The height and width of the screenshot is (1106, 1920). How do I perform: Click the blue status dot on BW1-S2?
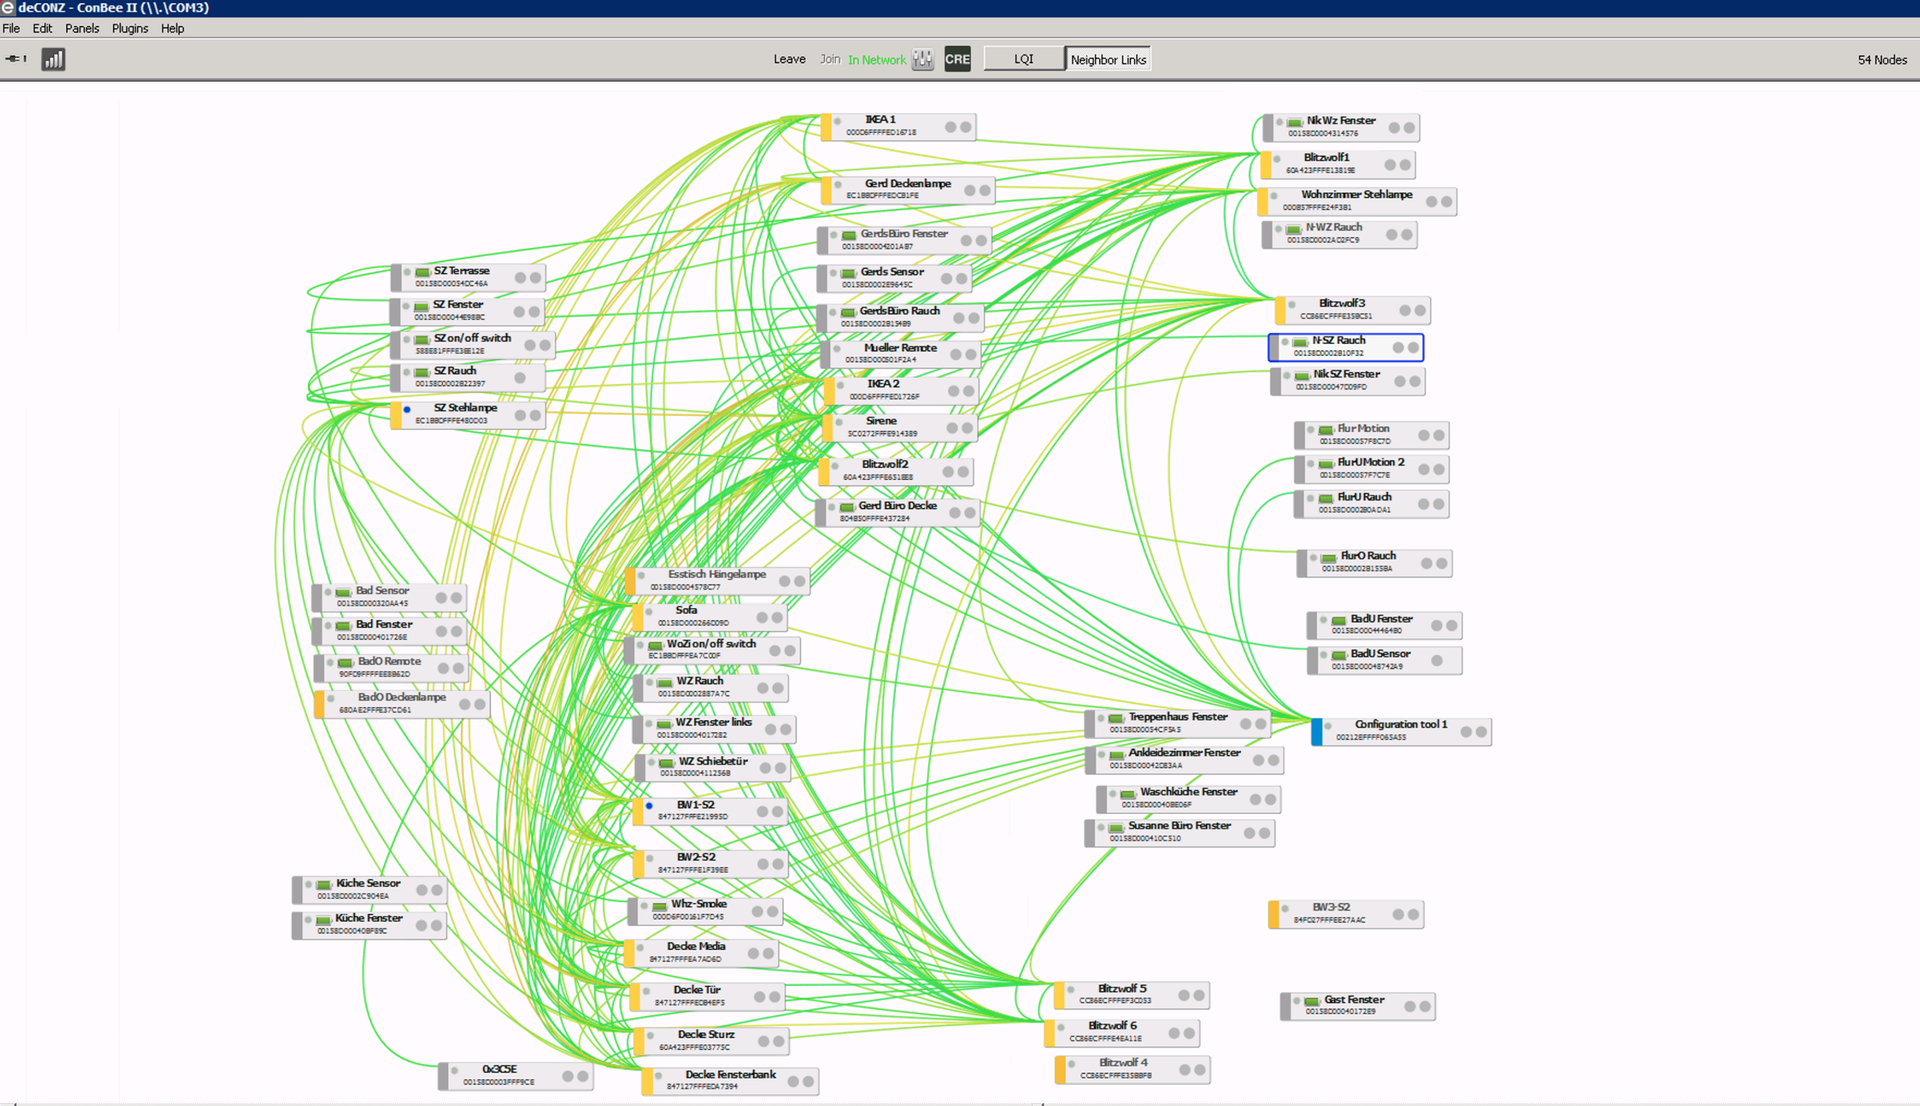pos(650,805)
